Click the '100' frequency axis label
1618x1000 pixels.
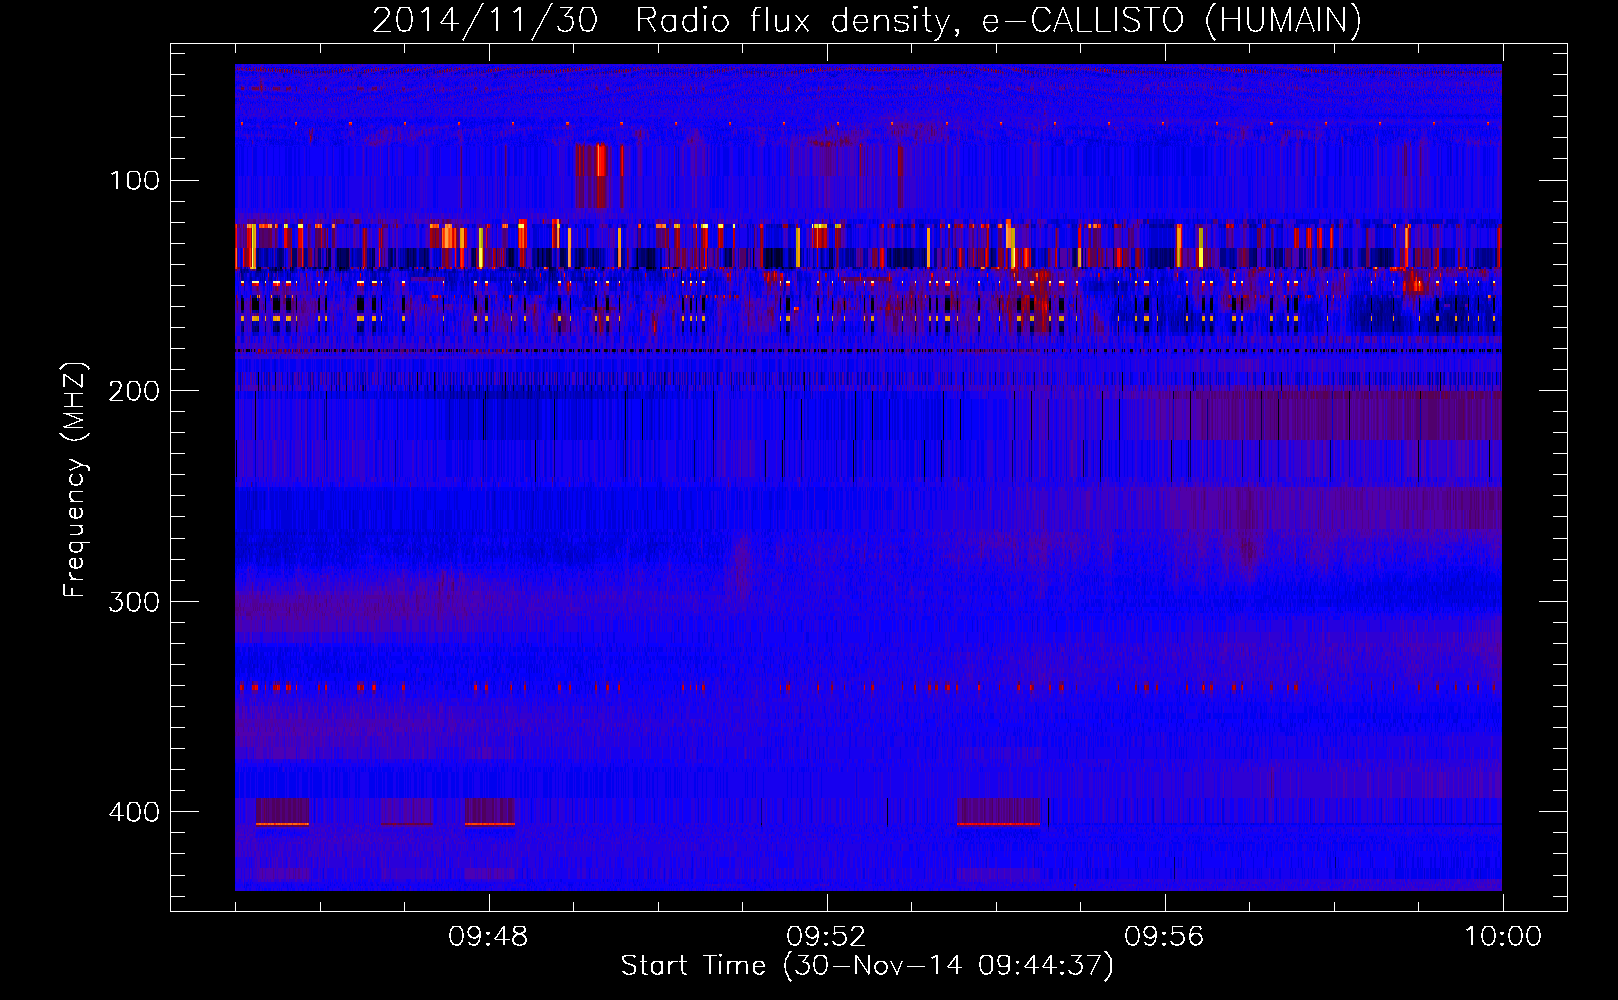(x=134, y=180)
